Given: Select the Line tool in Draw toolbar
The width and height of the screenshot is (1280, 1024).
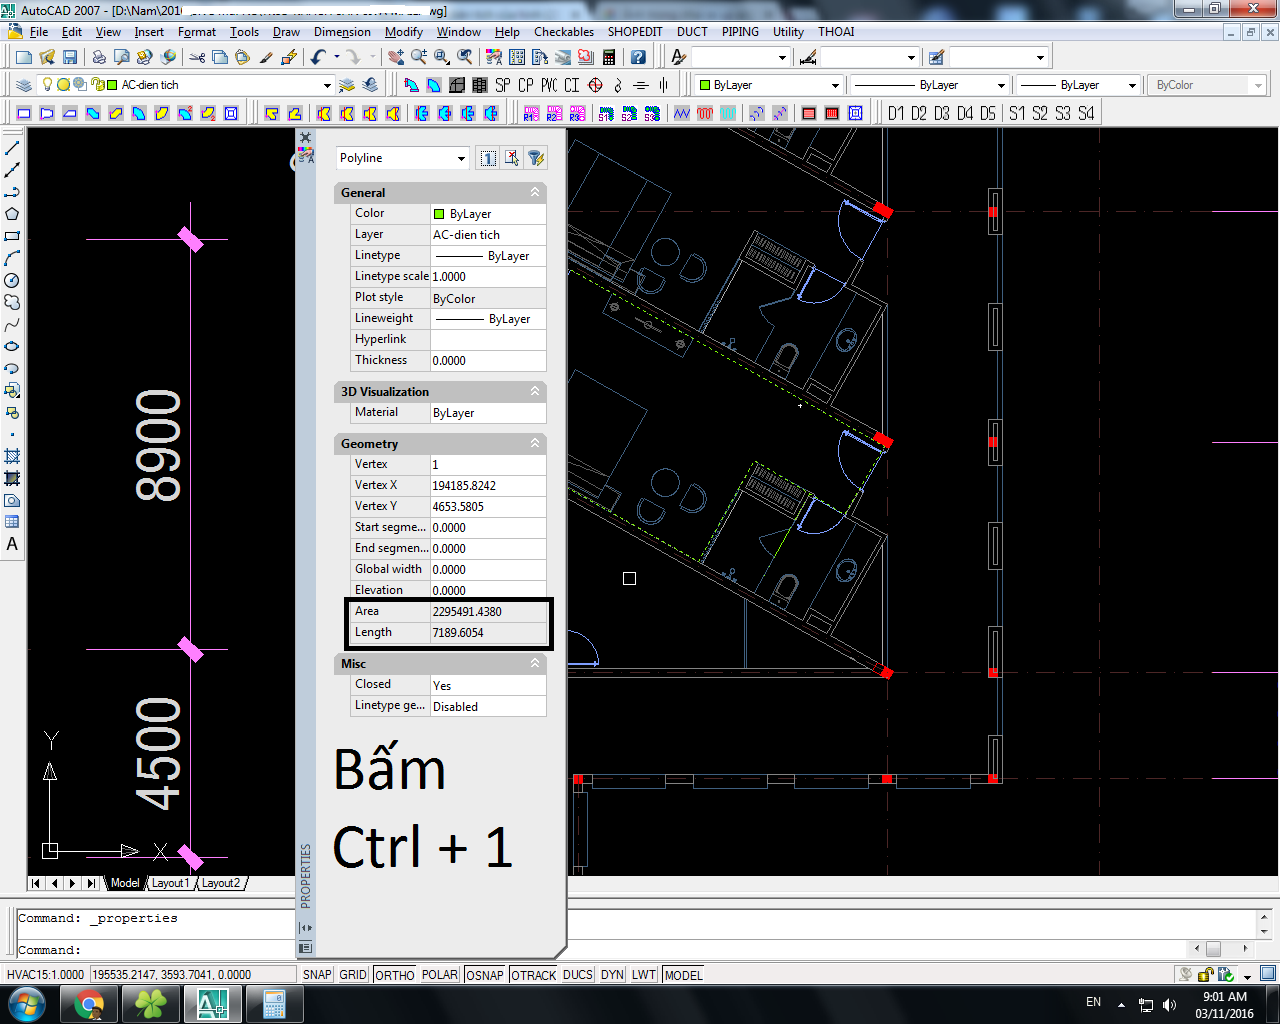Looking at the screenshot, I should pos(12,148).
